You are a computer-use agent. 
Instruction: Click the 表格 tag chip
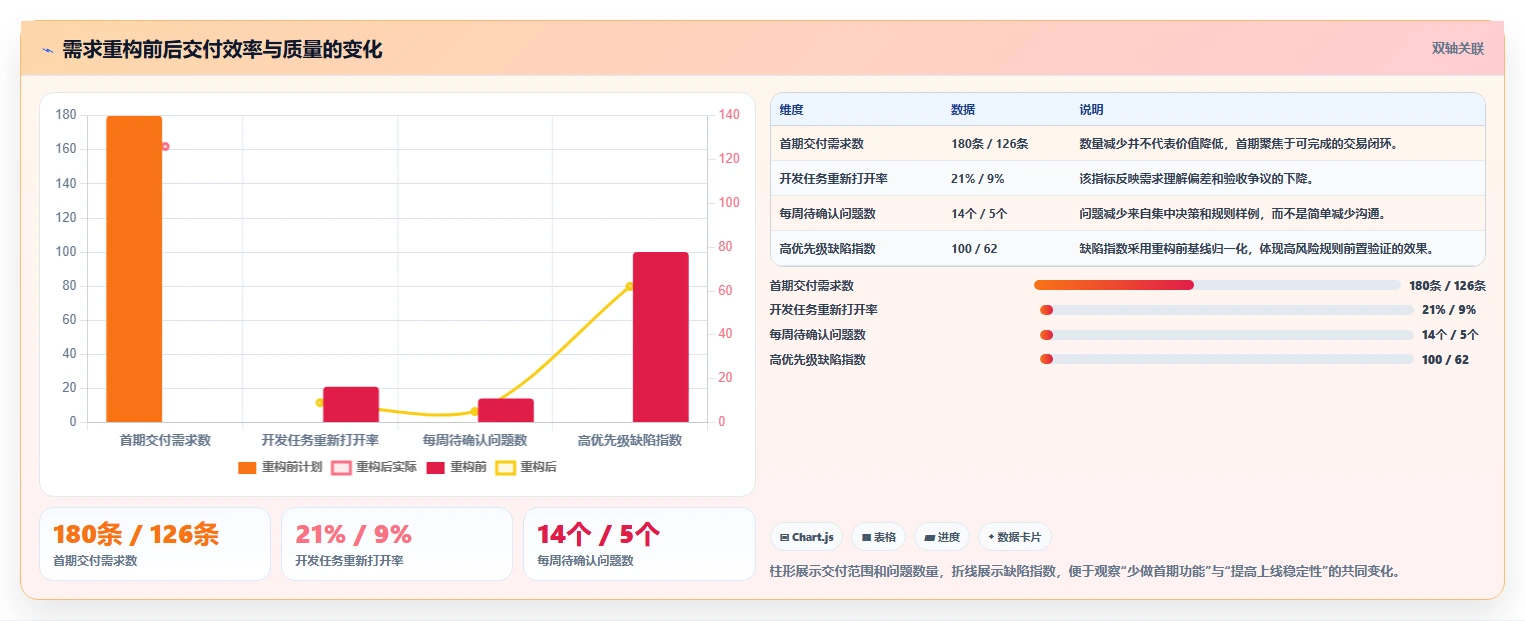pyautogui.click(x=878, y=537)
